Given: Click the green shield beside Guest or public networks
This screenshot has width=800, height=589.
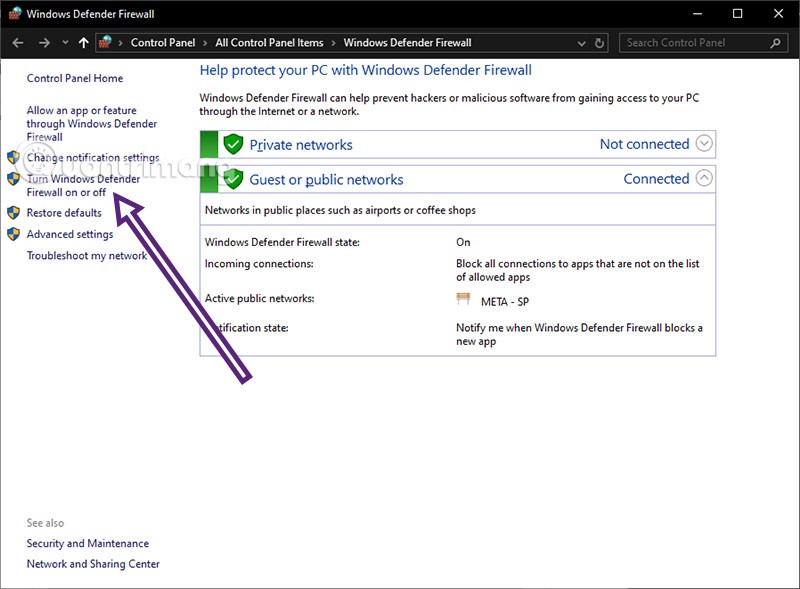Looking at the screenshot, I should click(x=233, y=180).
